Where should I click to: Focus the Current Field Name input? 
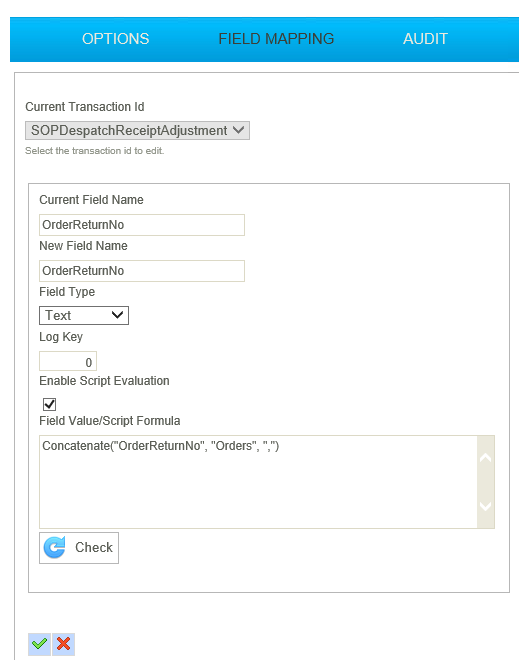pyautogui.click(x=142, y=225)
